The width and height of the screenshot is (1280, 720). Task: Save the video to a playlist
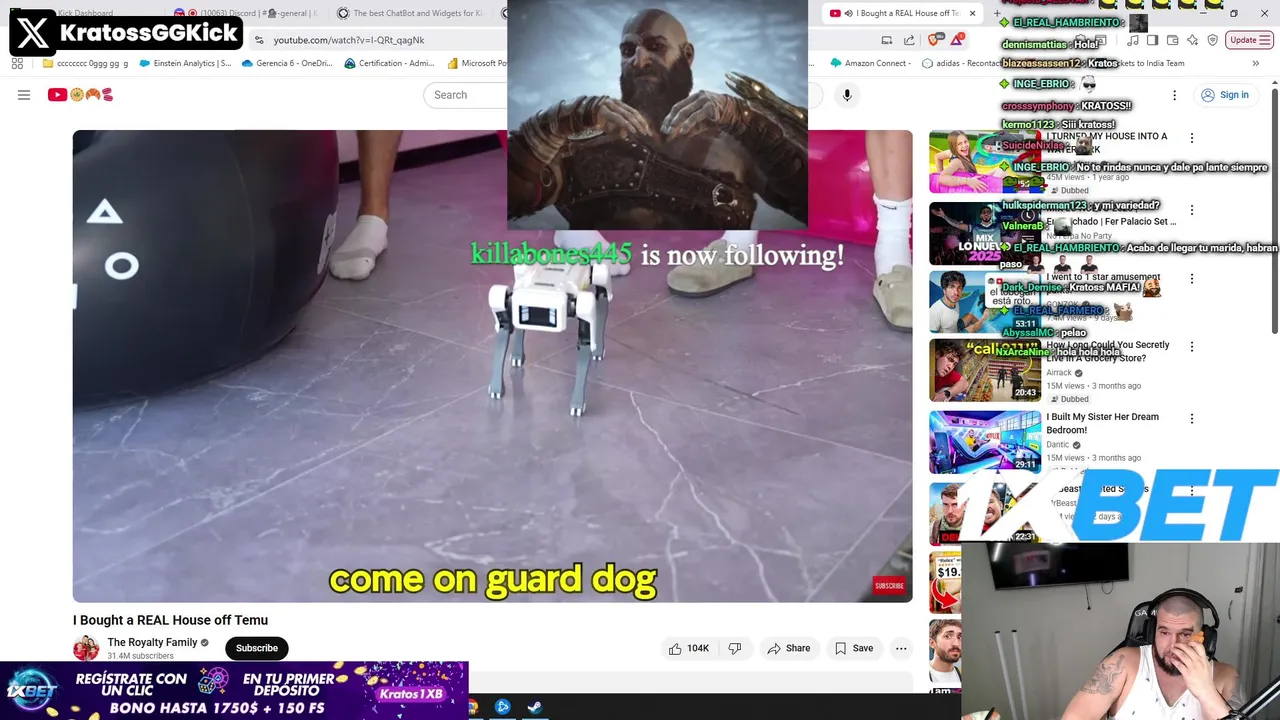tap(854, 648)
